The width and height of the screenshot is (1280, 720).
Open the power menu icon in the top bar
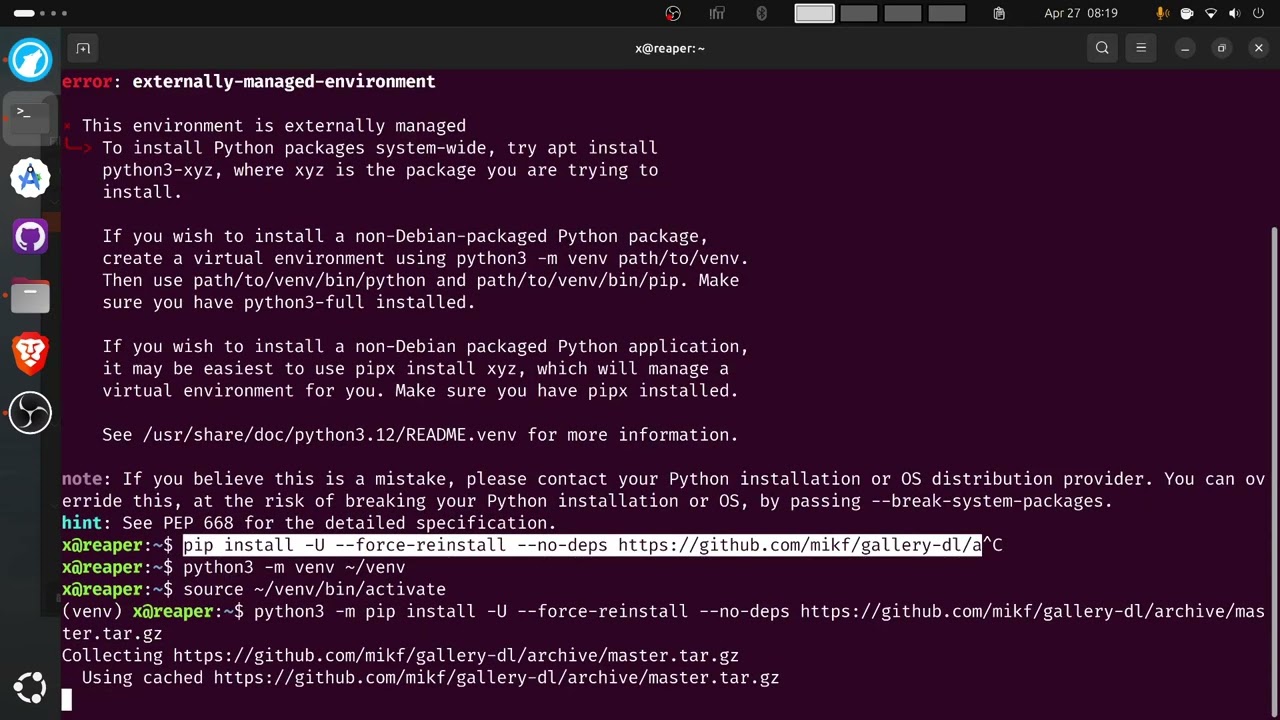1258,13
